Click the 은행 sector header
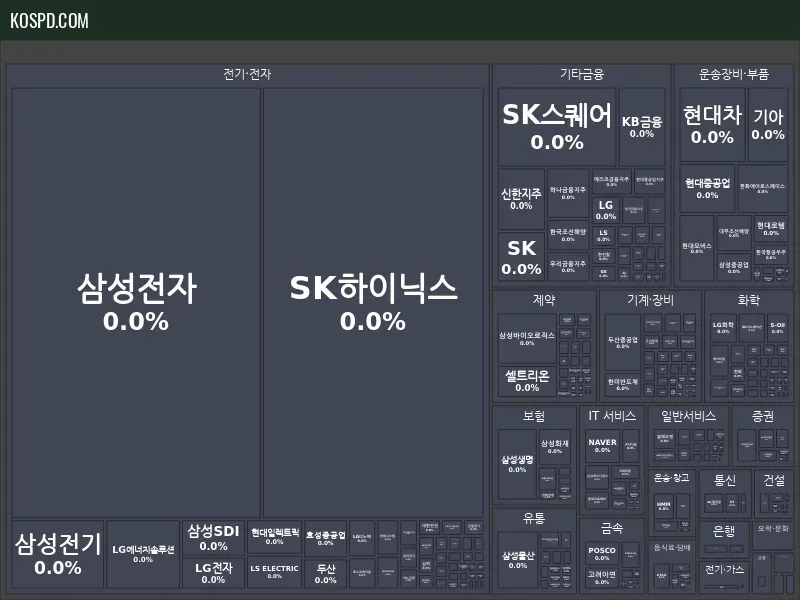800x600 pixels. pos(724,532)
